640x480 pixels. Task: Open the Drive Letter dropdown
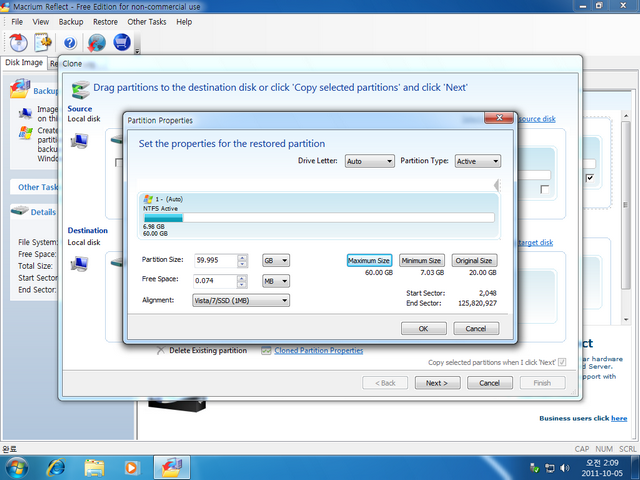370,161
